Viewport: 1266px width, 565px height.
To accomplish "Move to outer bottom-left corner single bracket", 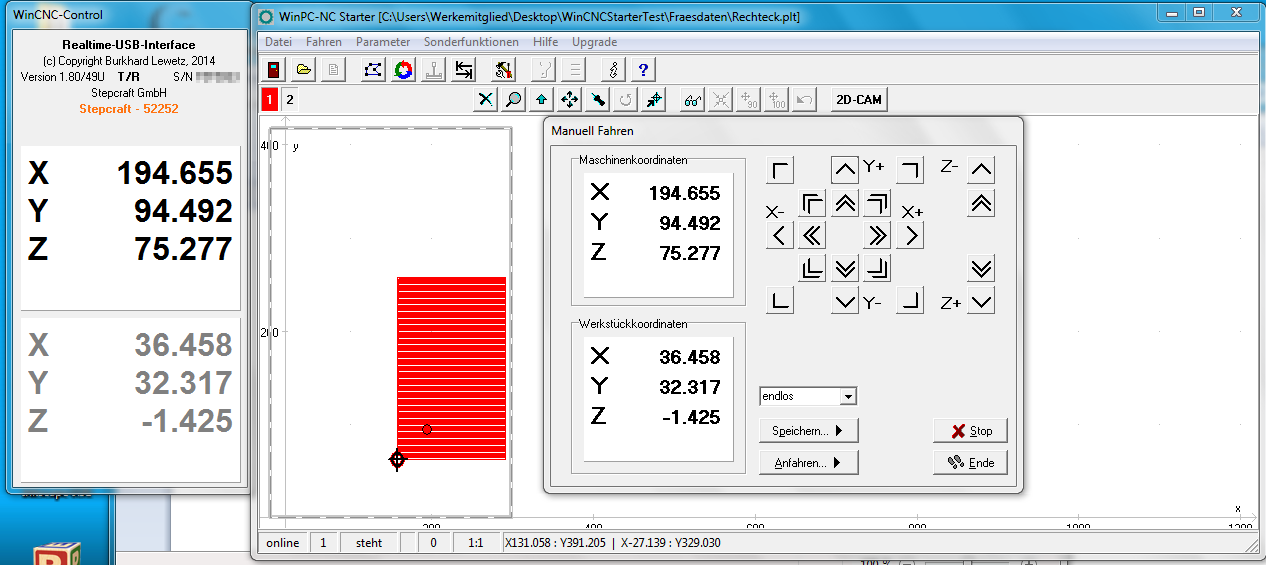I will 780,301.
